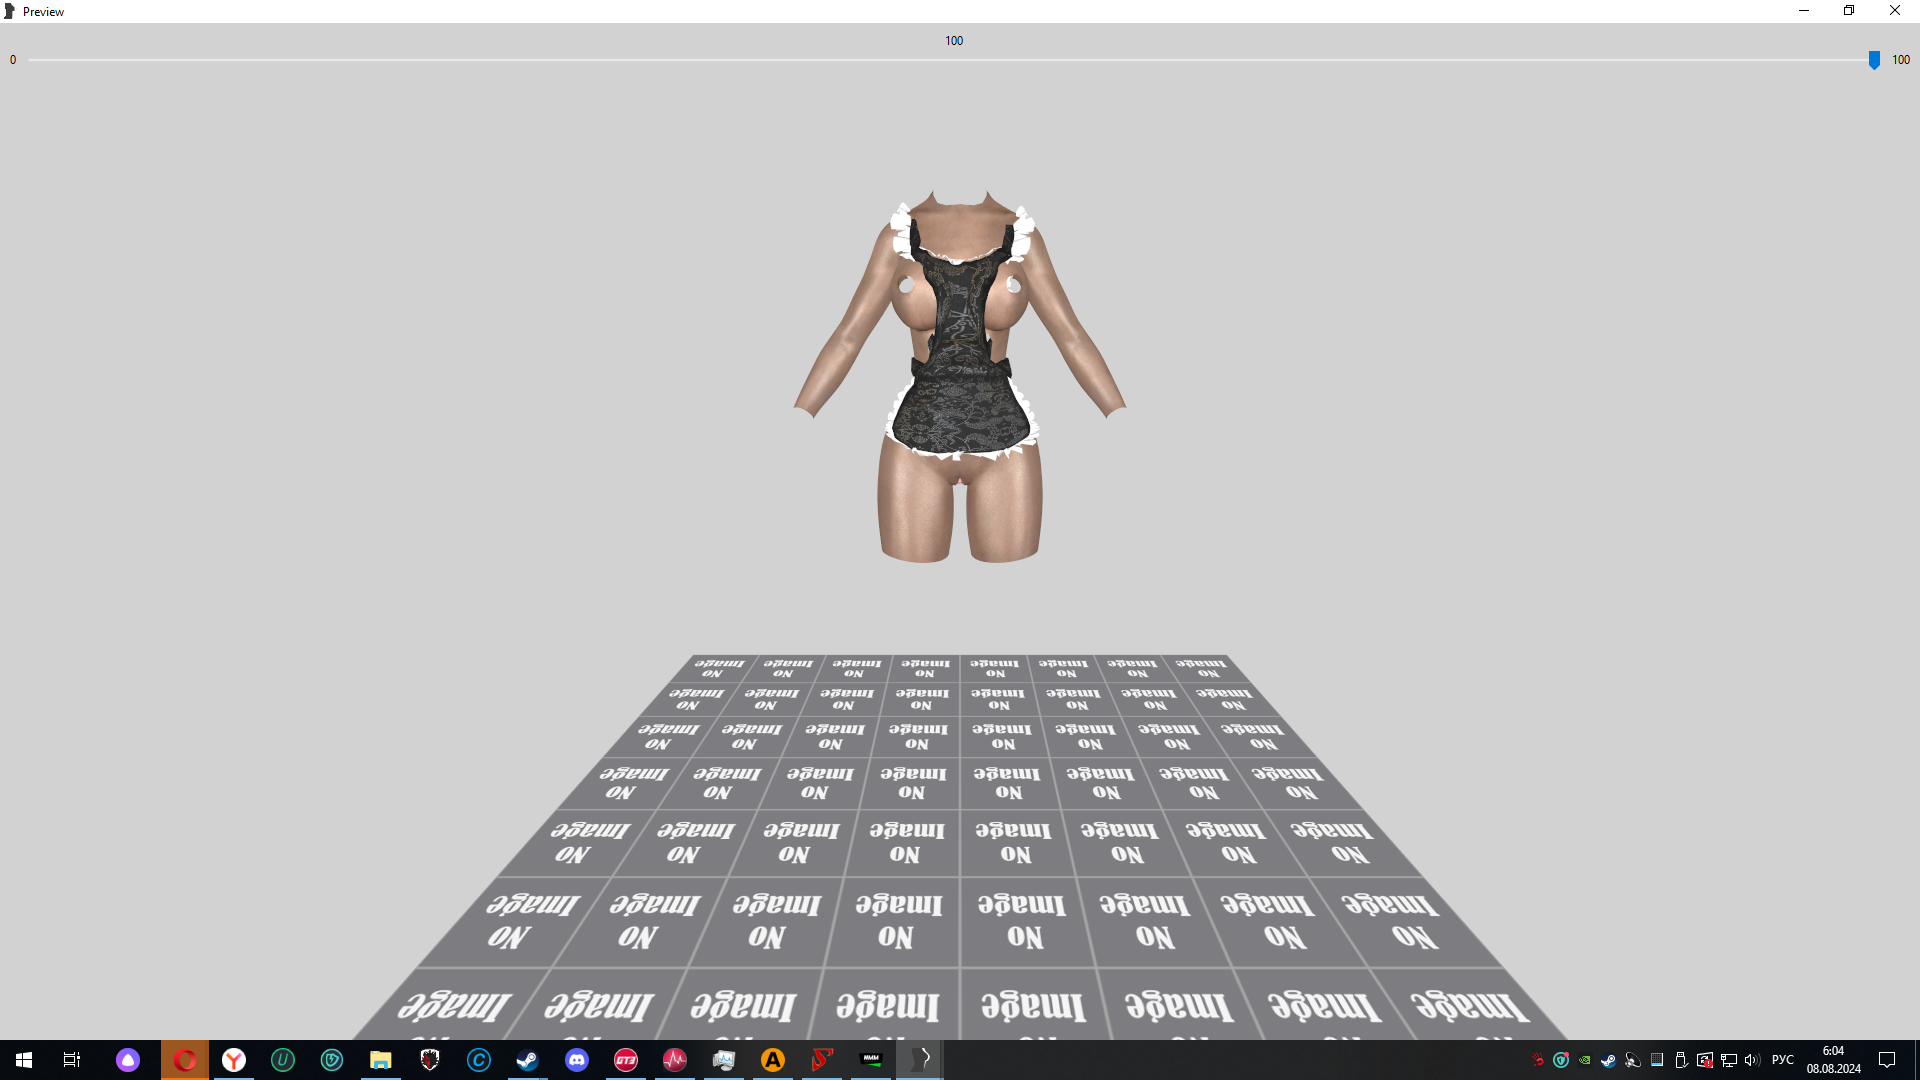1920x1080 pixels.
Task: Click the weight slider handle at 100
Action: [1874, 60]
